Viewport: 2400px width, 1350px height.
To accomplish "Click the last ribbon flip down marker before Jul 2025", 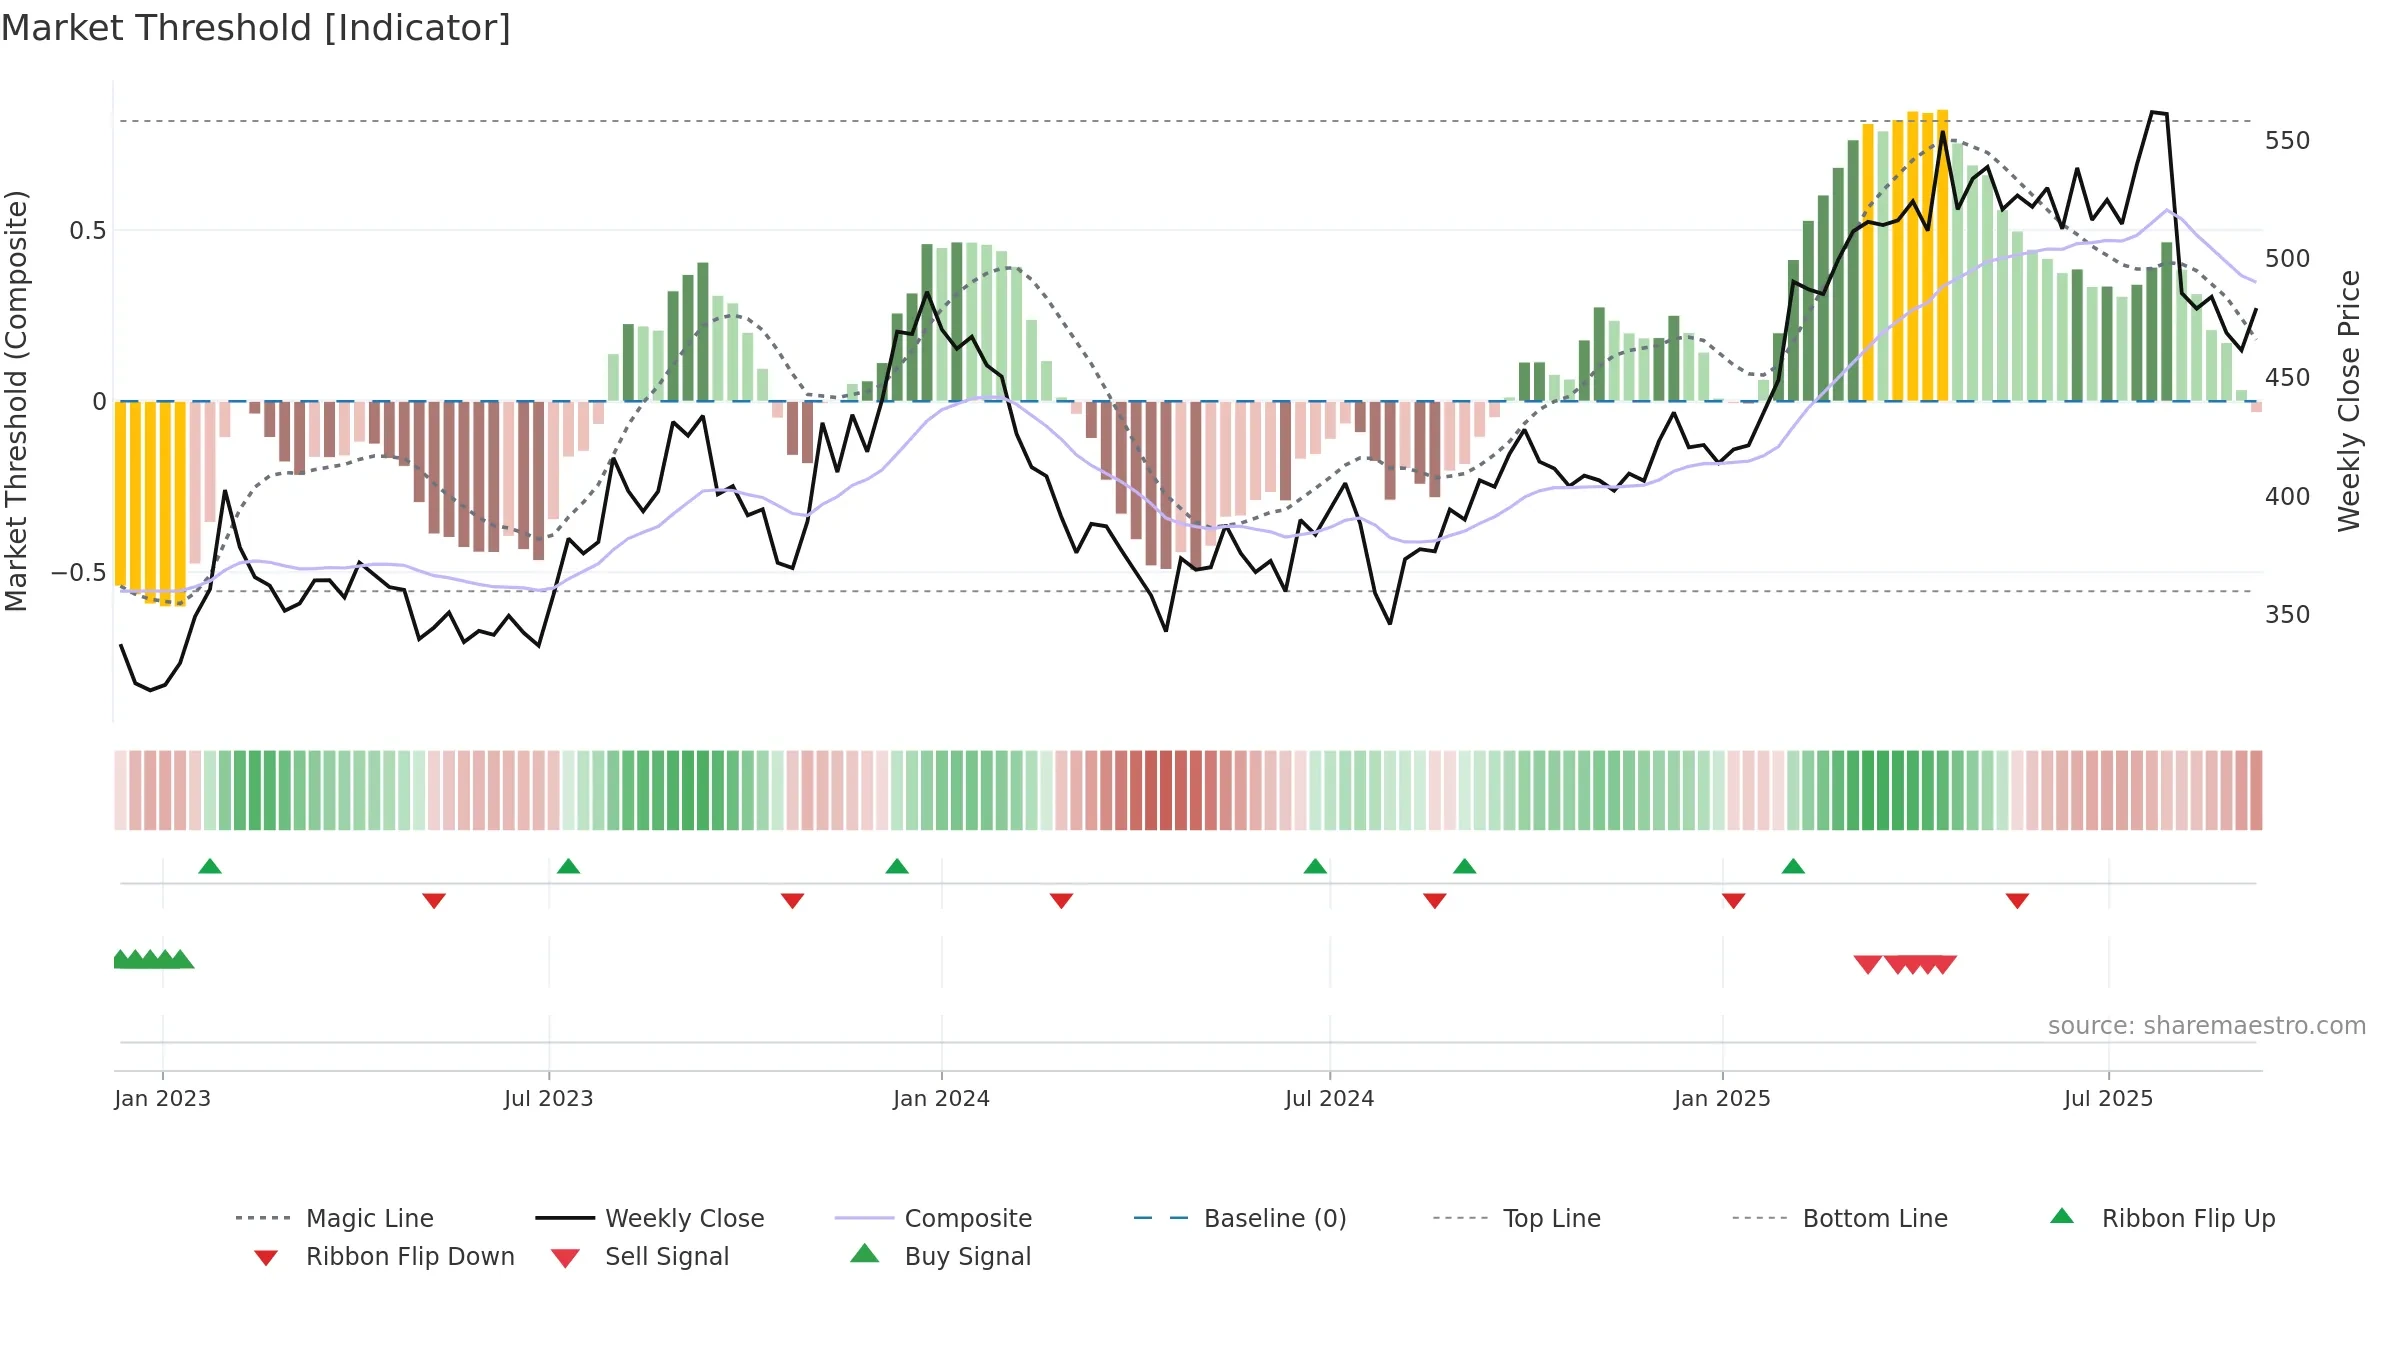I will coord(2017,901).
